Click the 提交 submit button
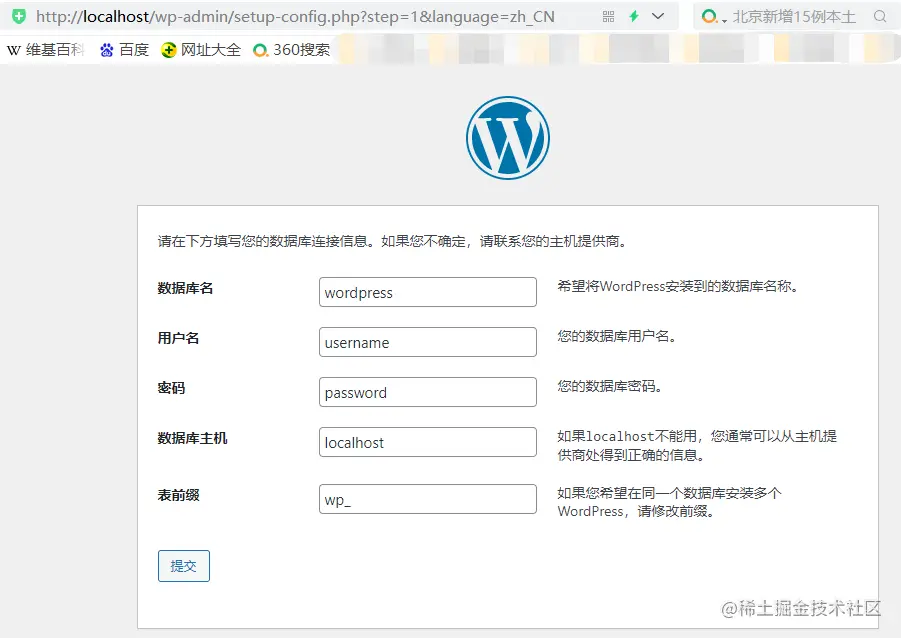The height and width of the screenshot is (638, 901). pos(184,566)
